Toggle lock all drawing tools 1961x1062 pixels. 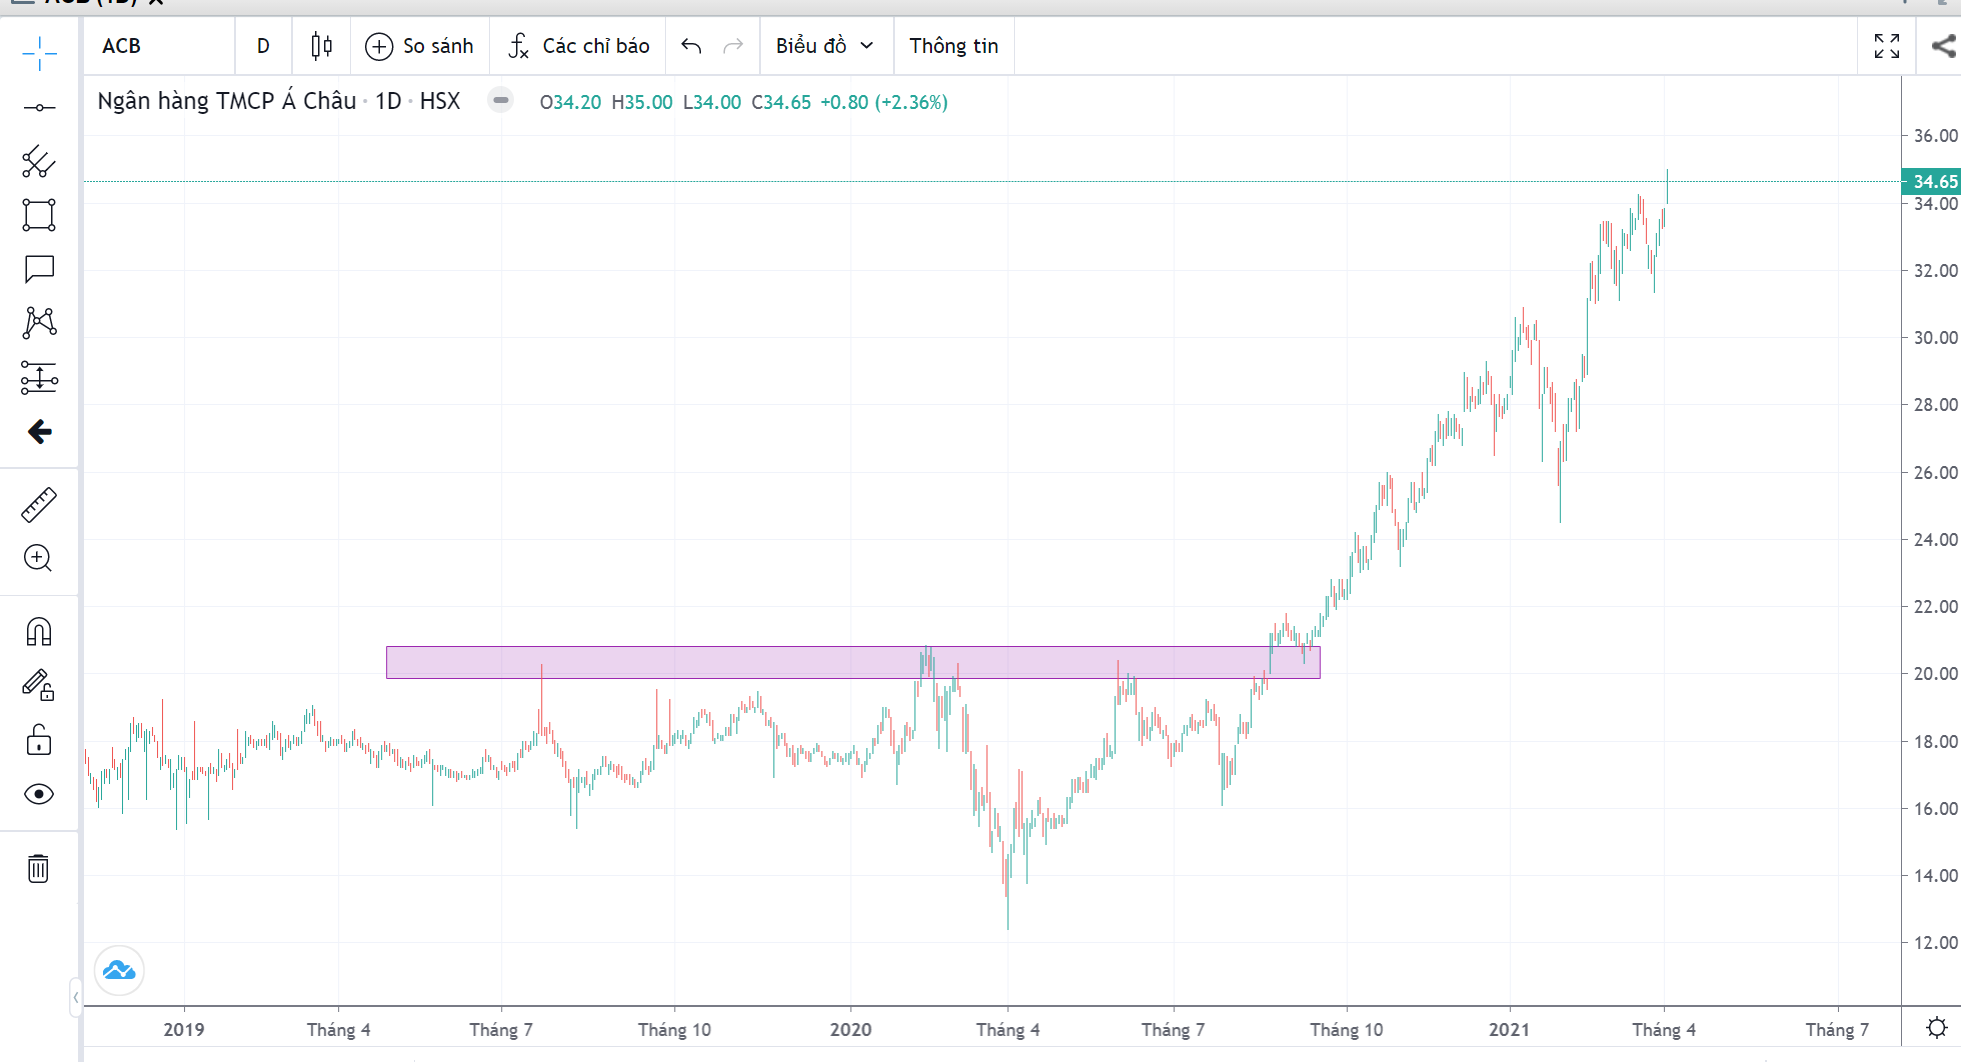(39, 740)
